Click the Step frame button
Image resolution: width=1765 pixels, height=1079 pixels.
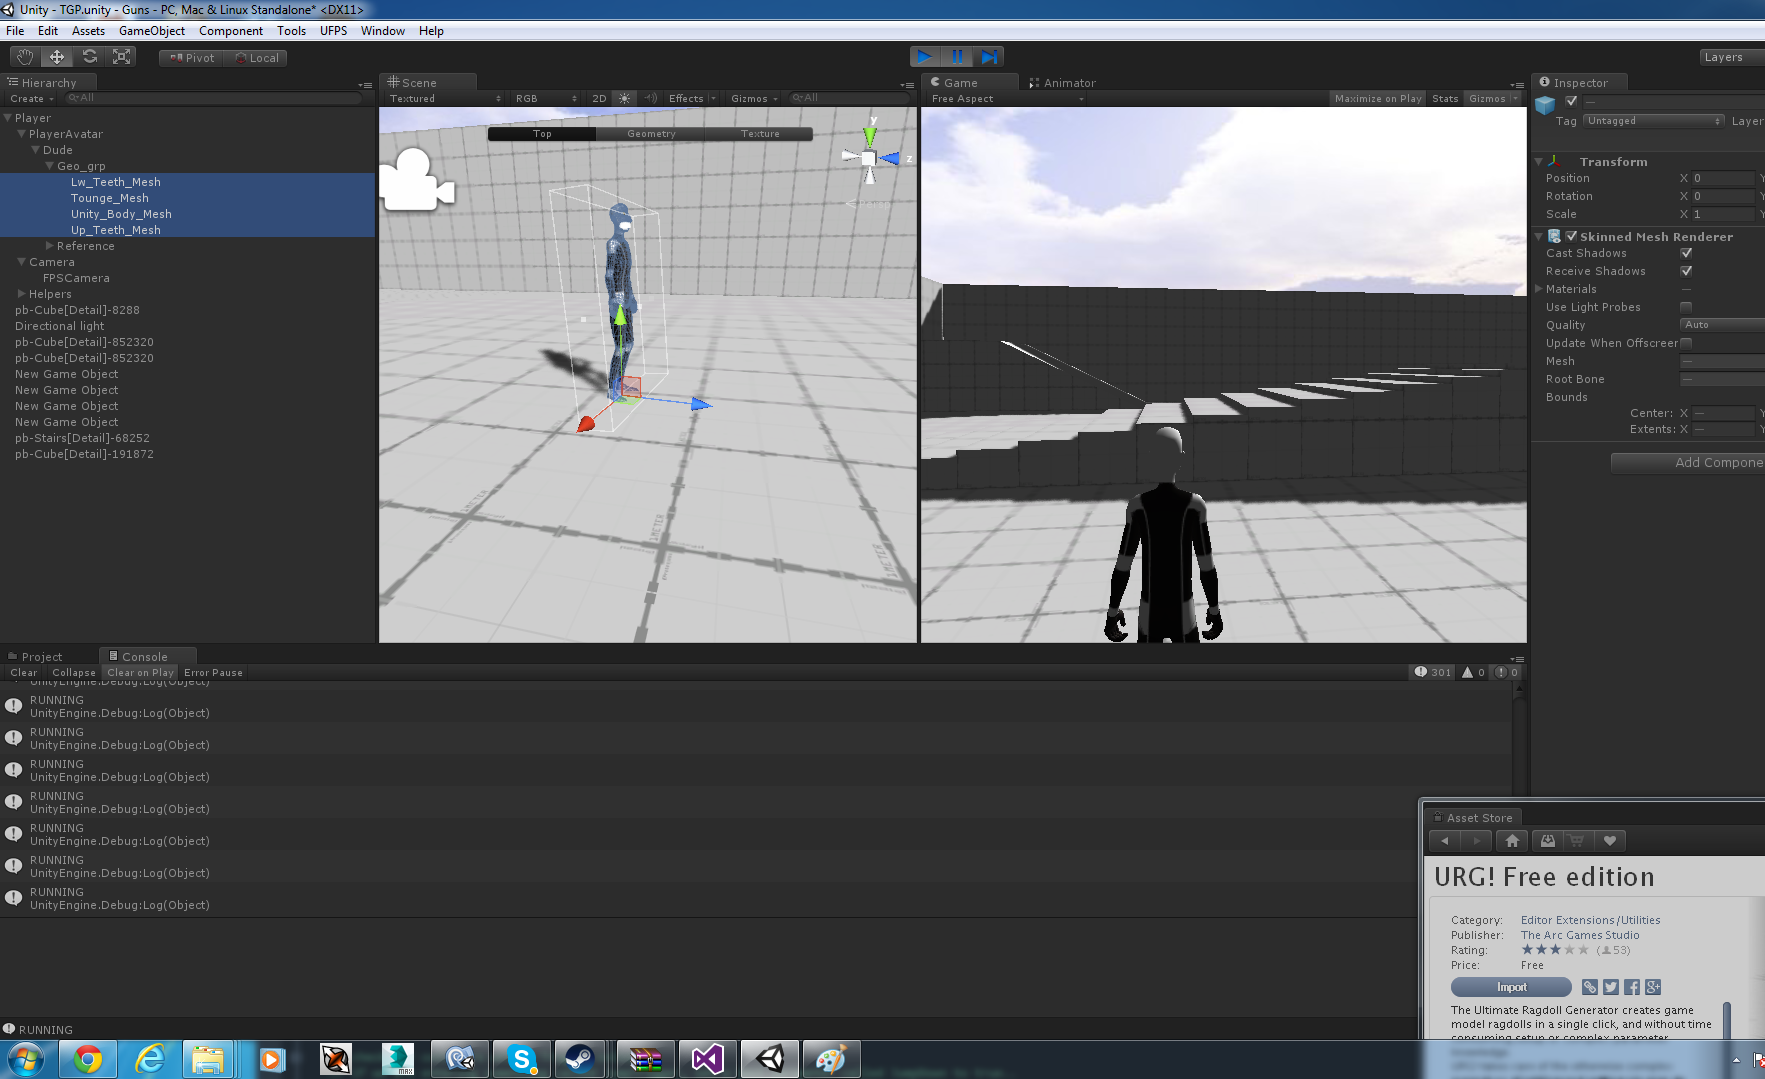click(989, 57)
